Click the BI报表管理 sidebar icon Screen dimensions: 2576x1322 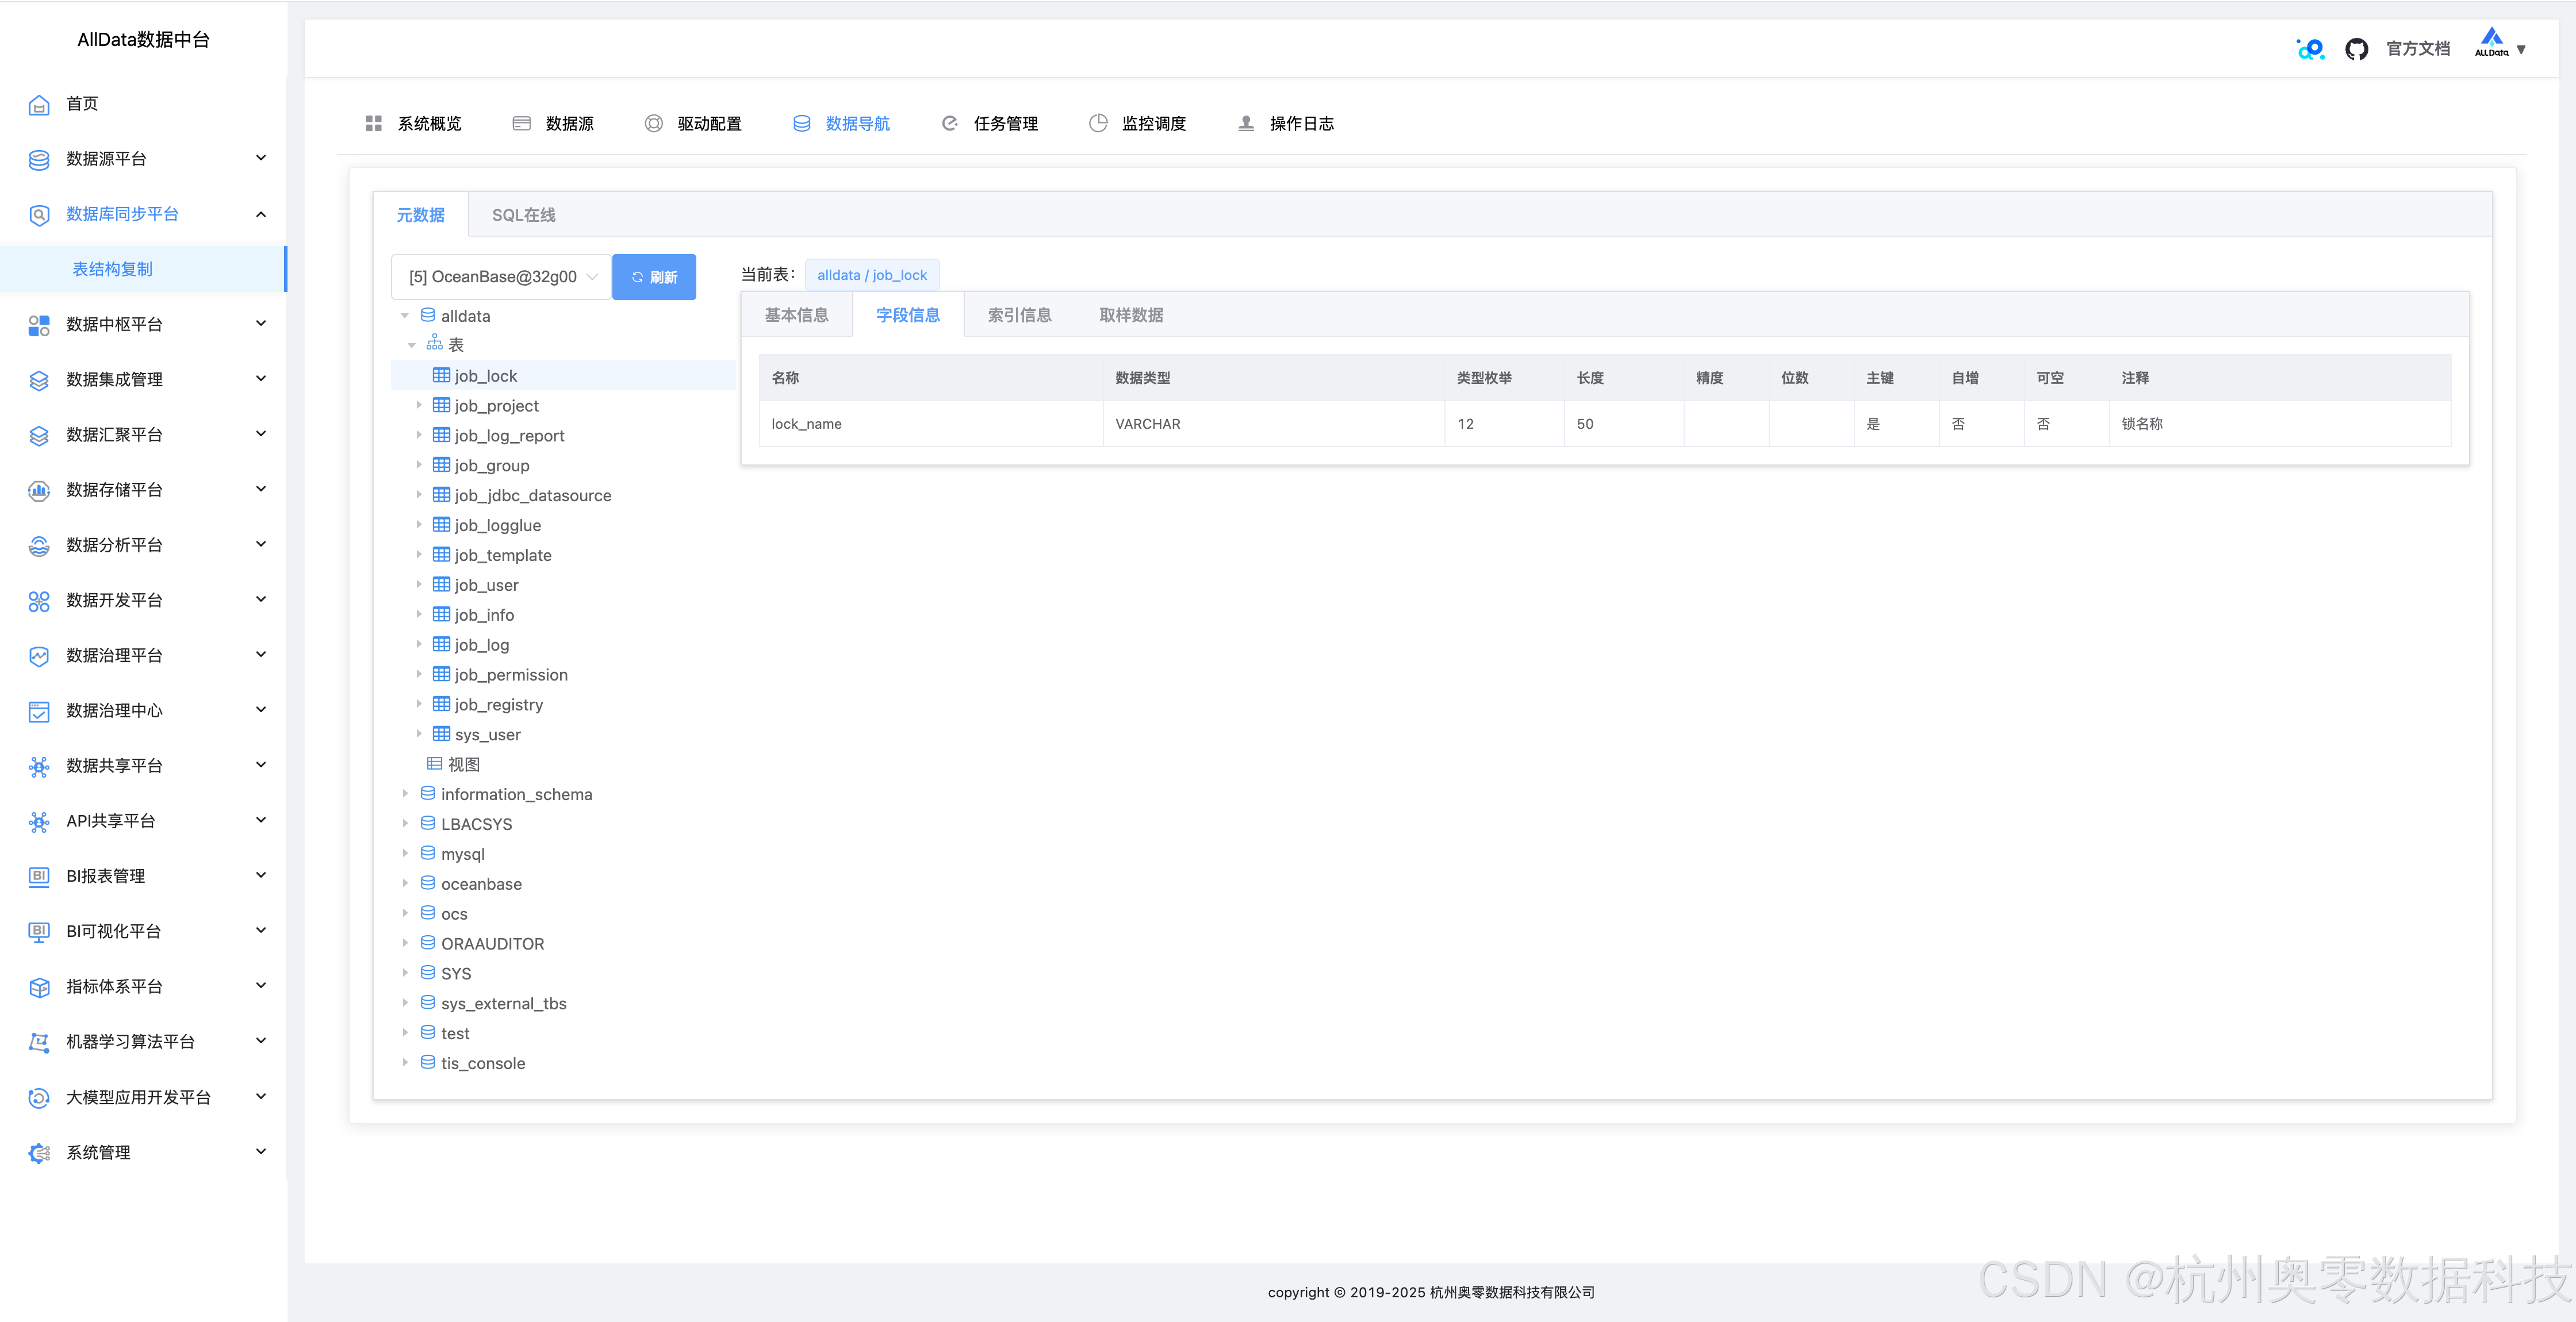pyautogui.click(x=39, y=876)
